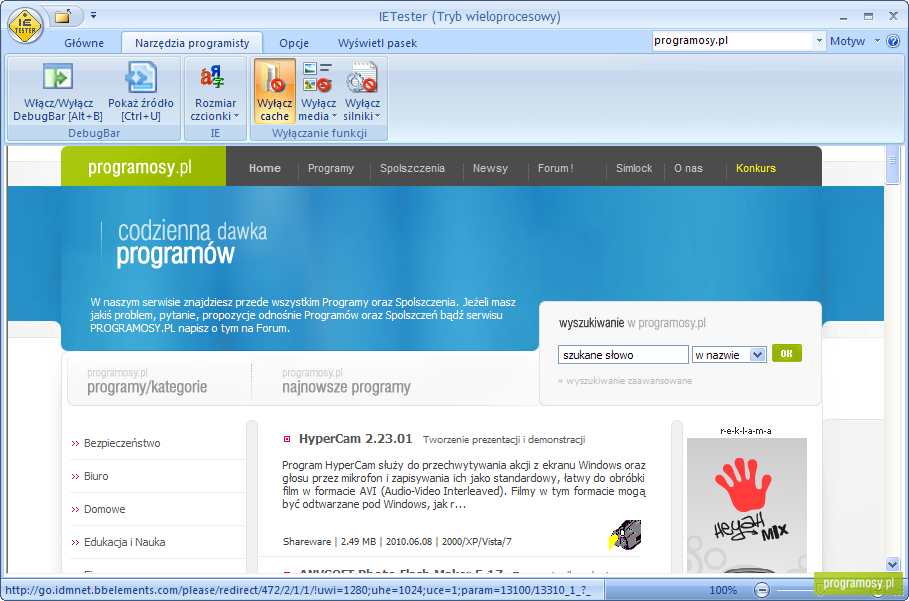Viewport: 909px width, 601px height.
Task: Switch to the Główne ribbon tab
Action: [84, 43]
